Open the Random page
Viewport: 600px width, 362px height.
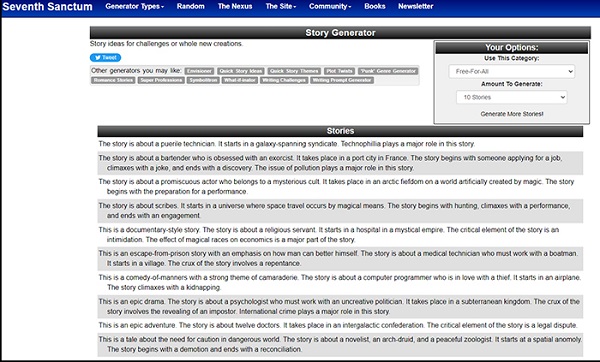191,7
